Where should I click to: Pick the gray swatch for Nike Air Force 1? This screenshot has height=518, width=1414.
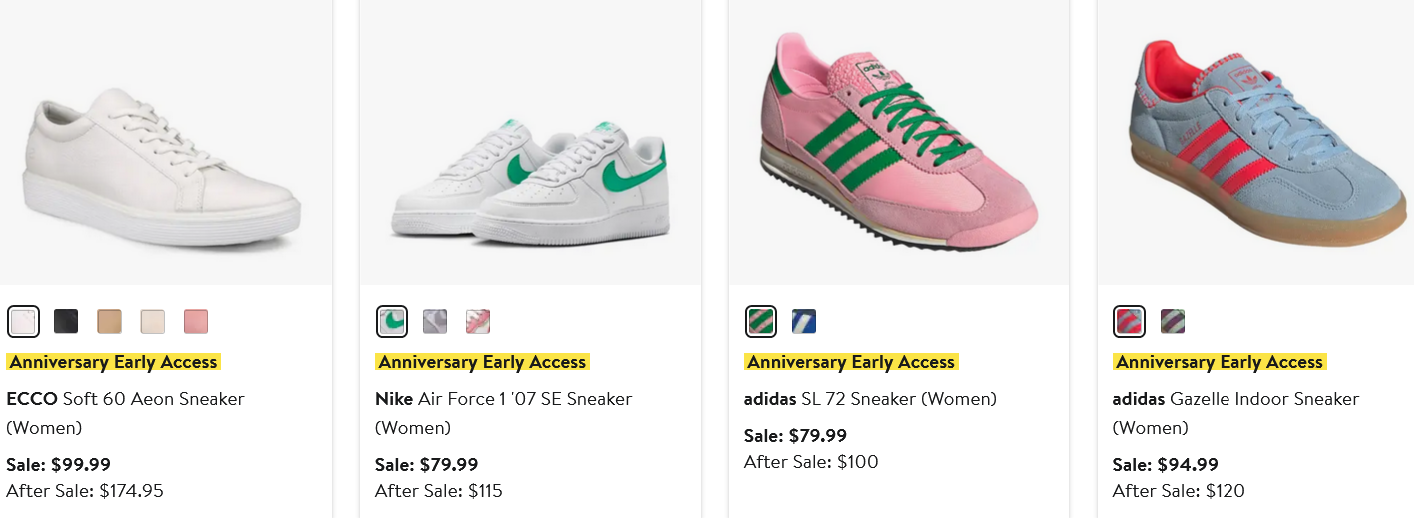435,321
